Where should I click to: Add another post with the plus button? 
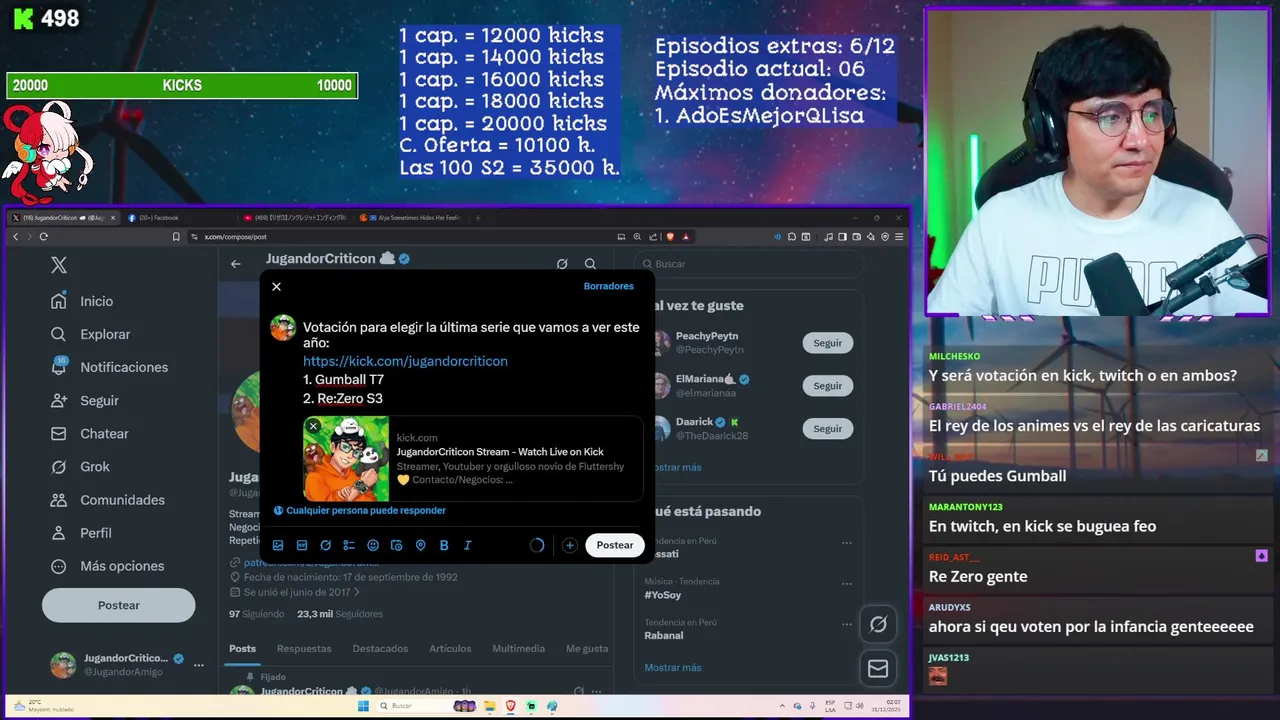click(569, 545)
